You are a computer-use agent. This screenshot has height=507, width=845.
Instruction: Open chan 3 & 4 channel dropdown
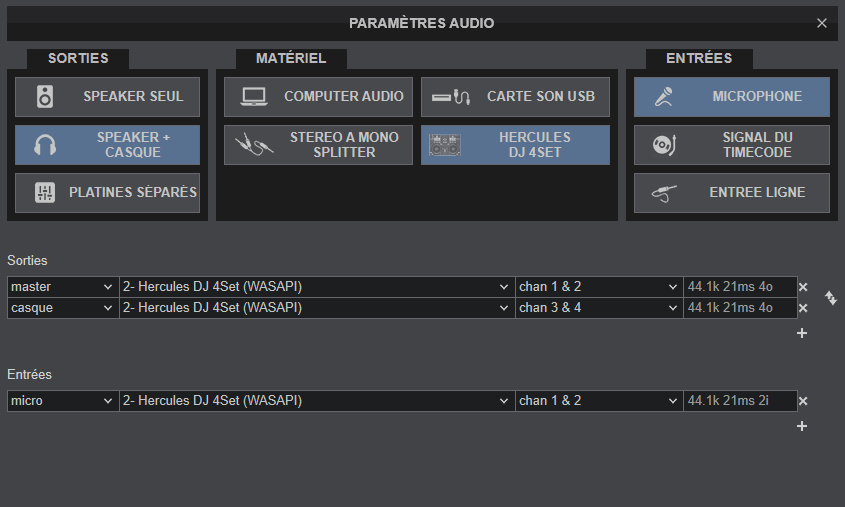click(x=599, y=308)
